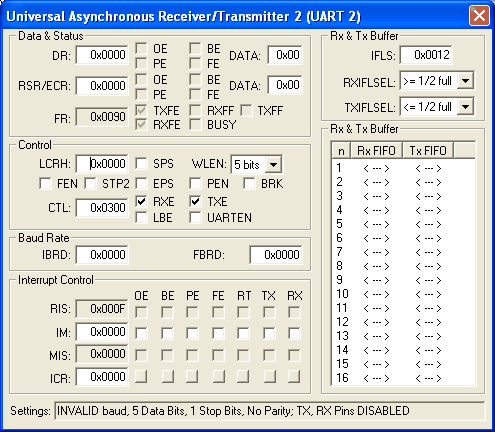Click the n column header in FIFO table
Image resolution: width=495 pixels, height=432 pixels.
(341, 150)
